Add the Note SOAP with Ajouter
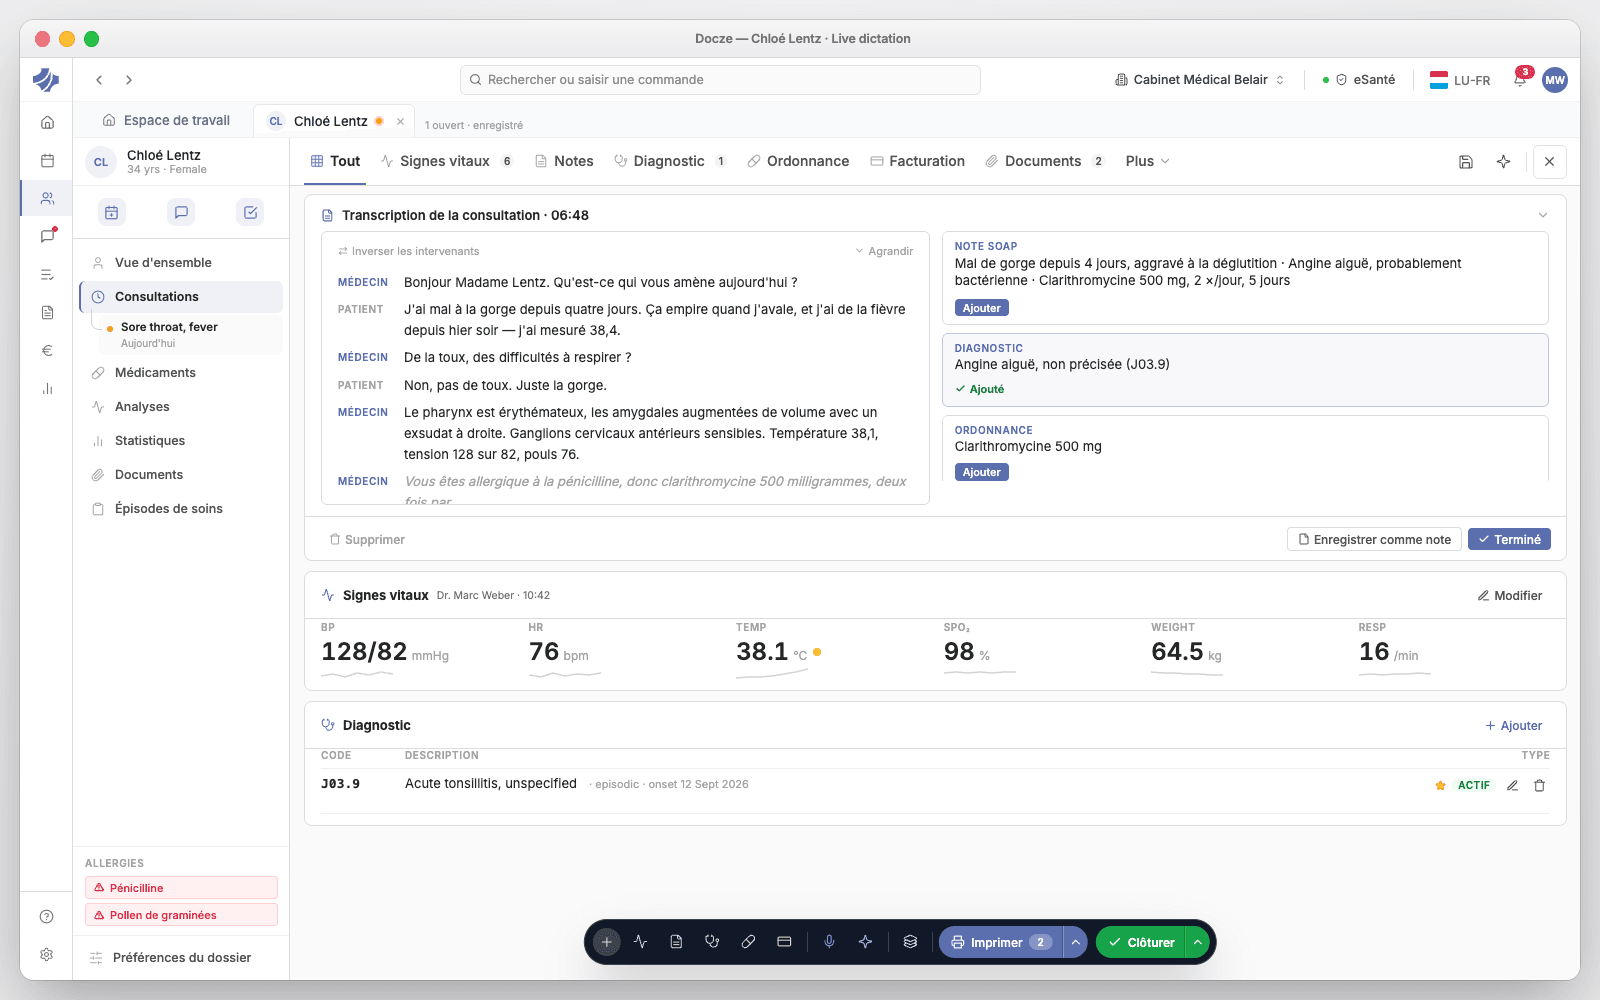The image size is (1600, 1000). pos(981,308)
